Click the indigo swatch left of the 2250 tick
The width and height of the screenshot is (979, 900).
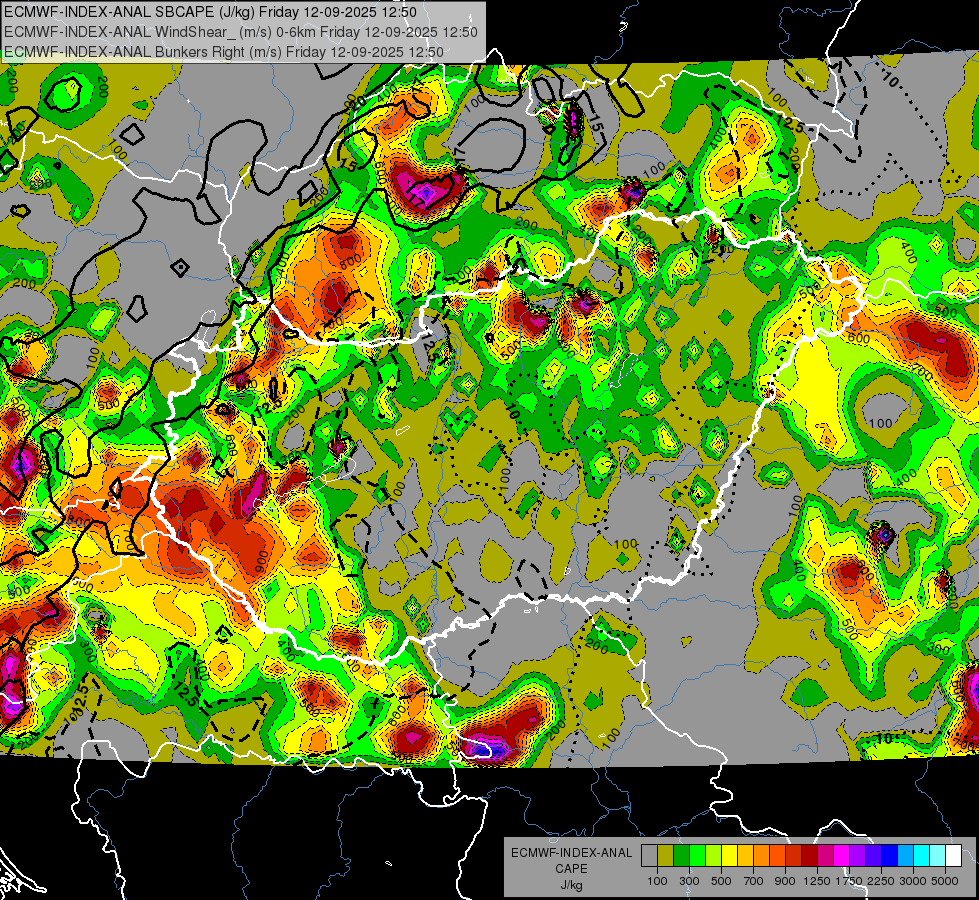click(873, 855)
